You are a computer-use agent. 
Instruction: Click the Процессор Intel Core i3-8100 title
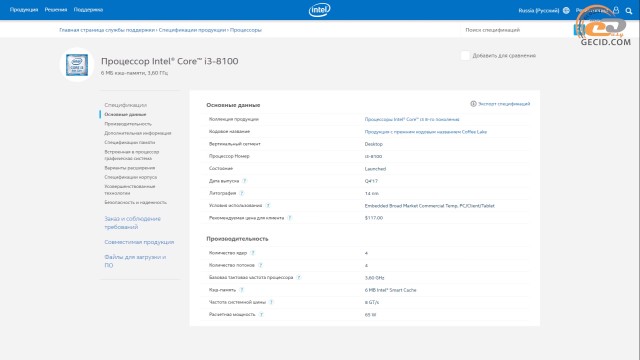(169, 61)
